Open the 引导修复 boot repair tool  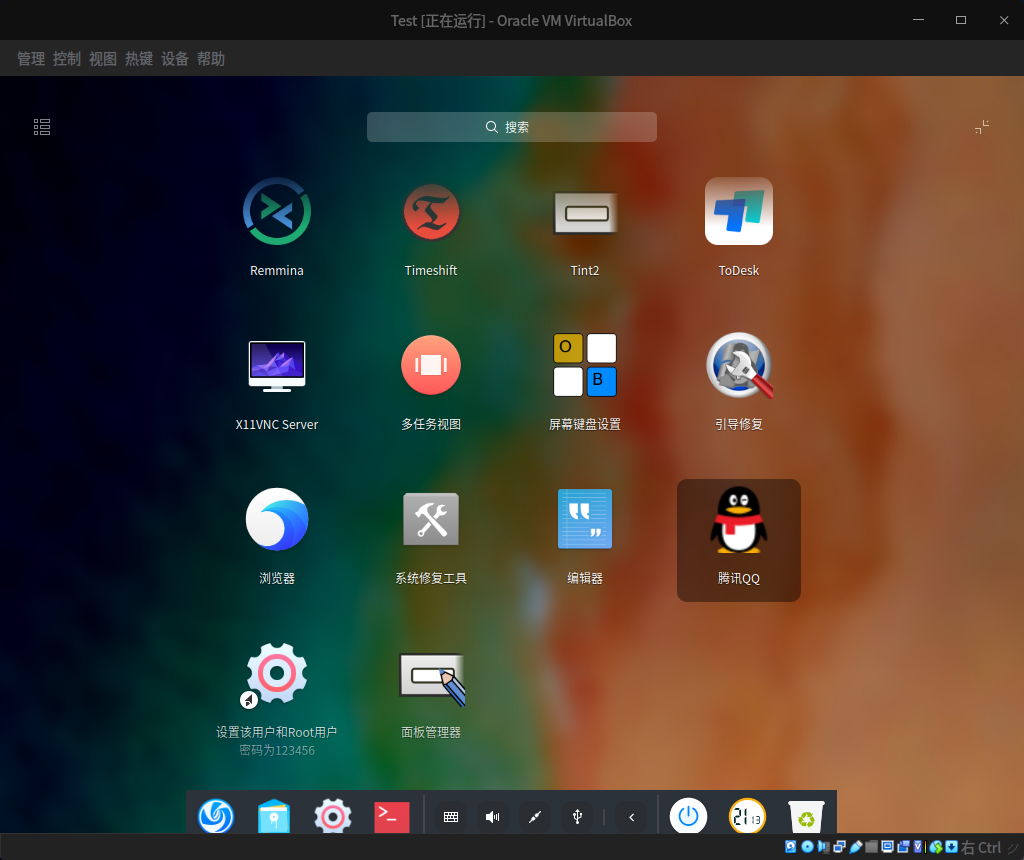[739, 366]
